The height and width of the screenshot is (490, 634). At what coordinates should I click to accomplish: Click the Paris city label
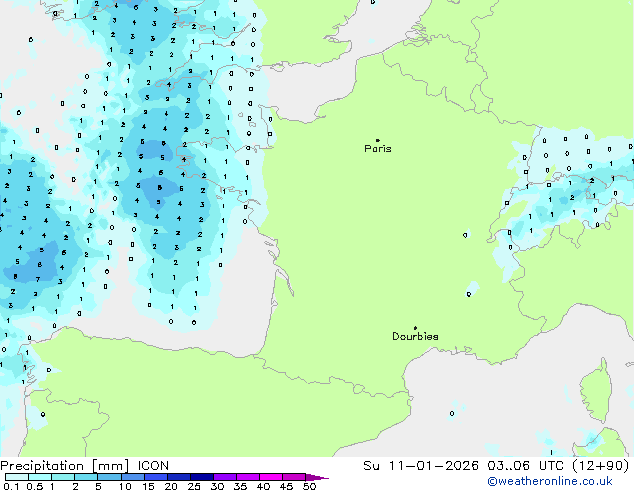pos(378,149)
